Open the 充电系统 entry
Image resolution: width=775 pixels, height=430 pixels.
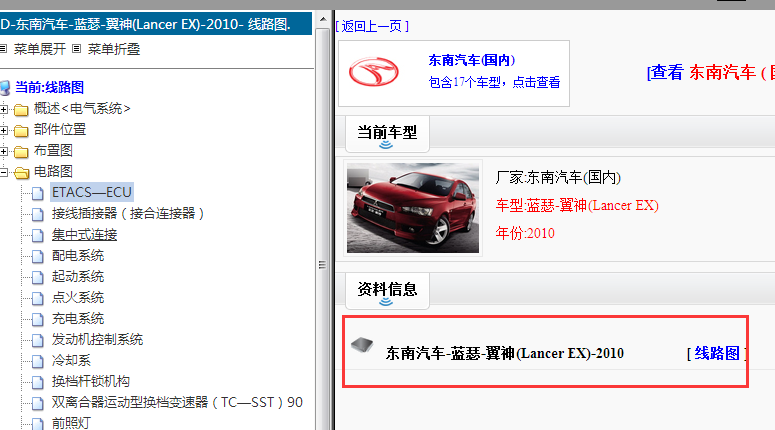tap(78, 318)
